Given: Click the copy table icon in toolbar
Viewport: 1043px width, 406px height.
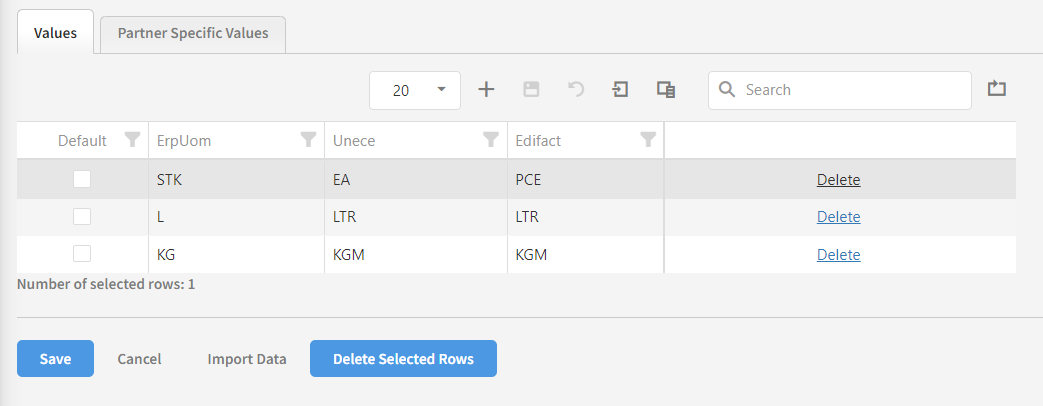Looking at the screenshot, I should [x=666, y=89].
